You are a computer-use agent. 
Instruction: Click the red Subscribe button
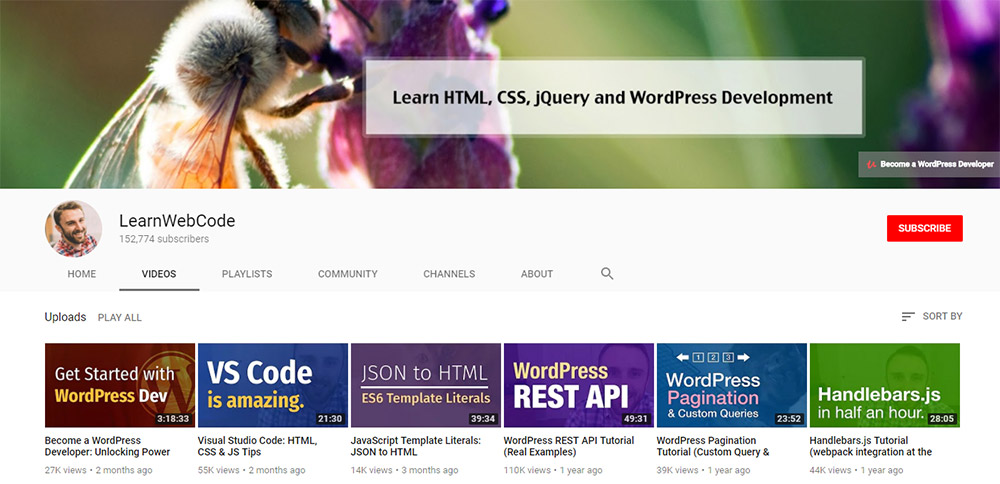(x=924, y=228)
